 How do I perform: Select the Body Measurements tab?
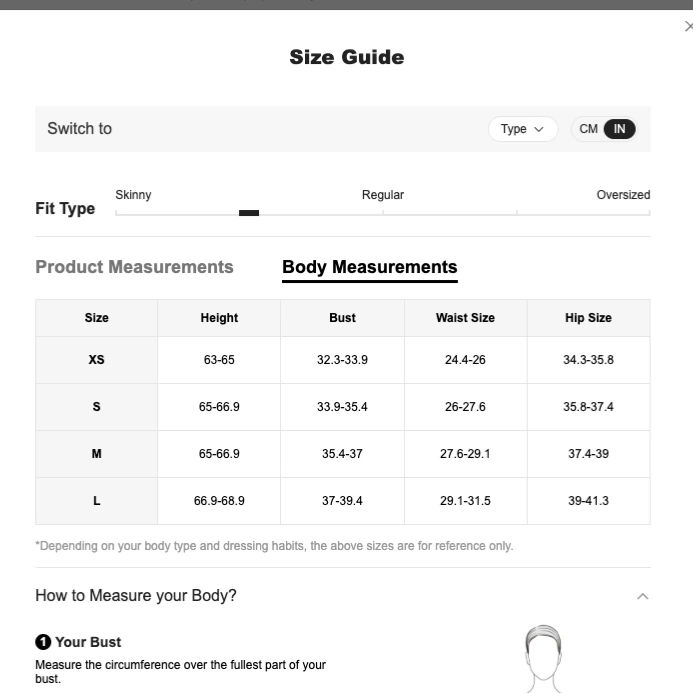point(370,267)
